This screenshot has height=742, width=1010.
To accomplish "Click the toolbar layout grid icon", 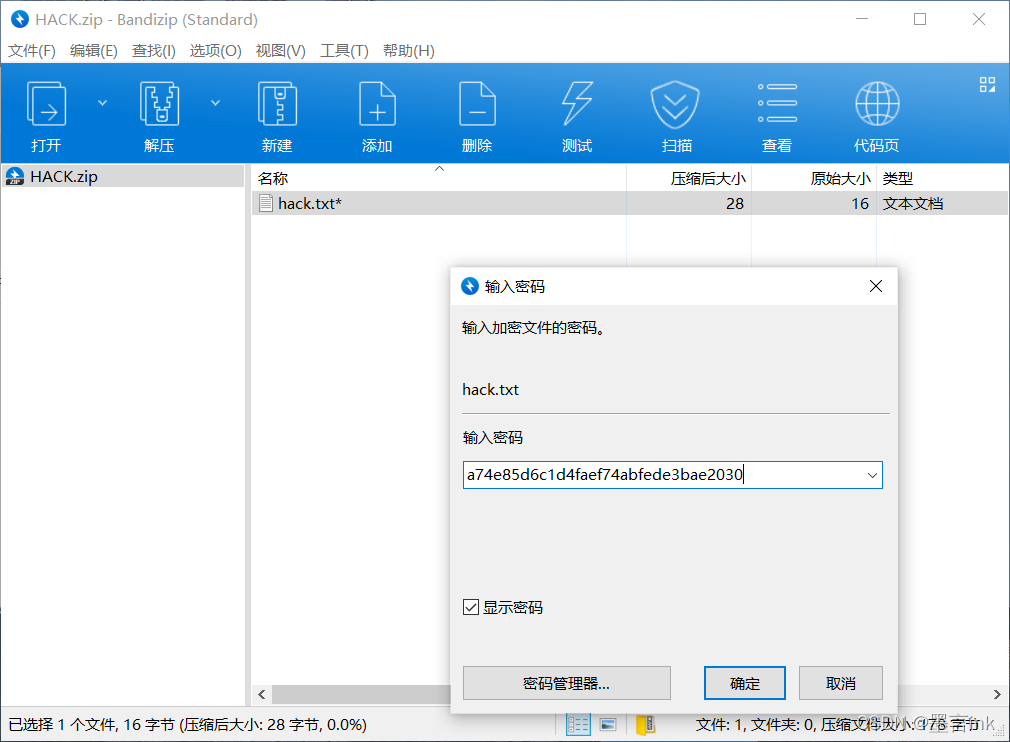I will pyautogui.click(x=987, y=84).
